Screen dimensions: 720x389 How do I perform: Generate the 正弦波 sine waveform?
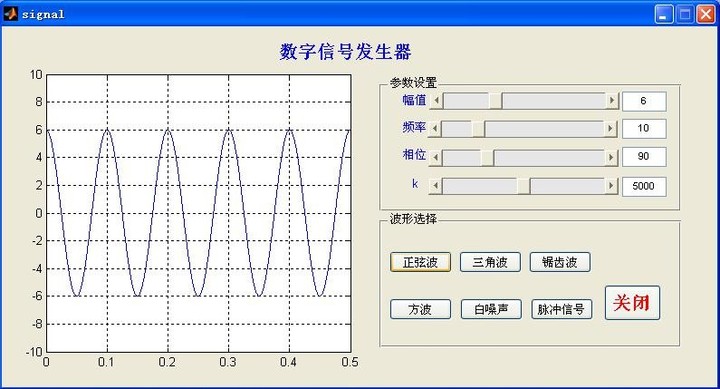tap(420, 262)
